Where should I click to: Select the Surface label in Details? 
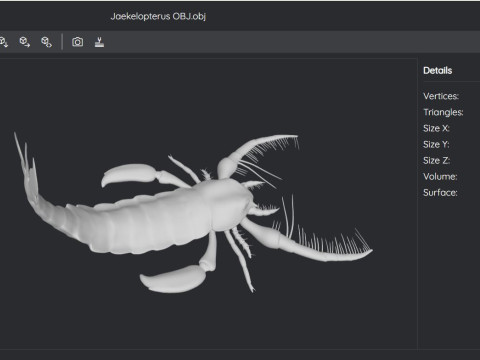click(440, 192)
